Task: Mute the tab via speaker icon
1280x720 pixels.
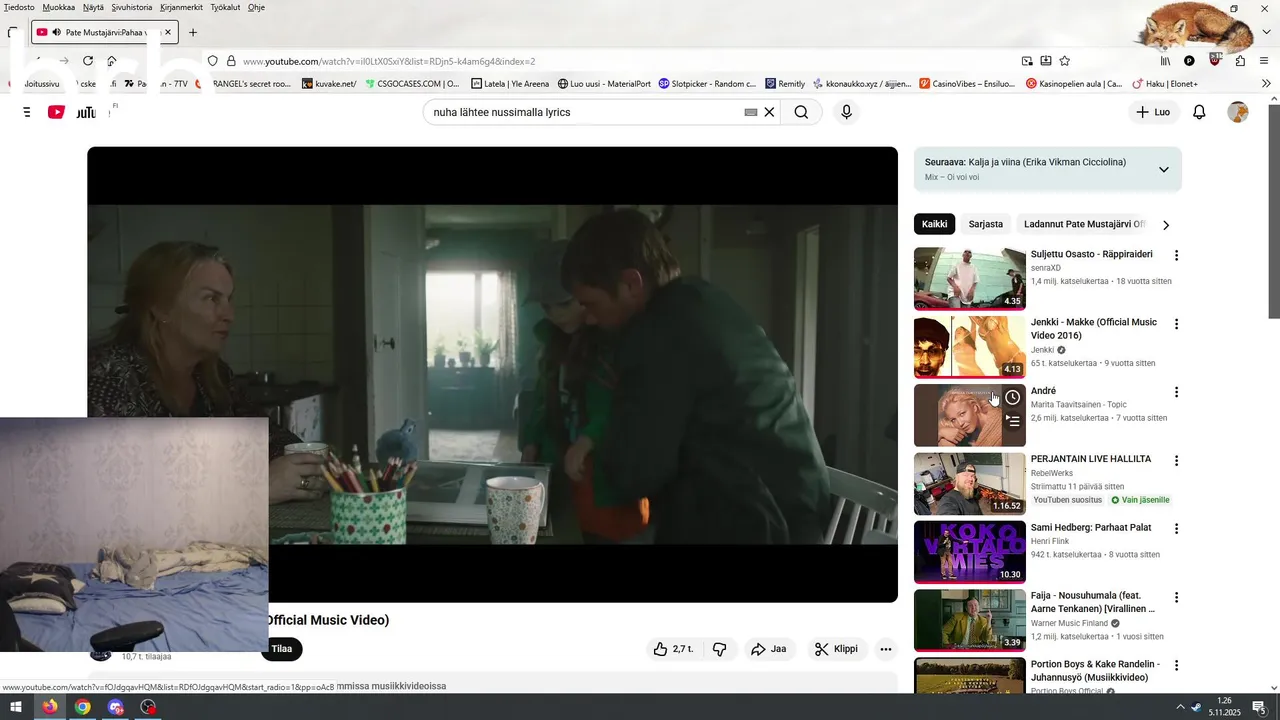Action: click(x=56, y=32)
